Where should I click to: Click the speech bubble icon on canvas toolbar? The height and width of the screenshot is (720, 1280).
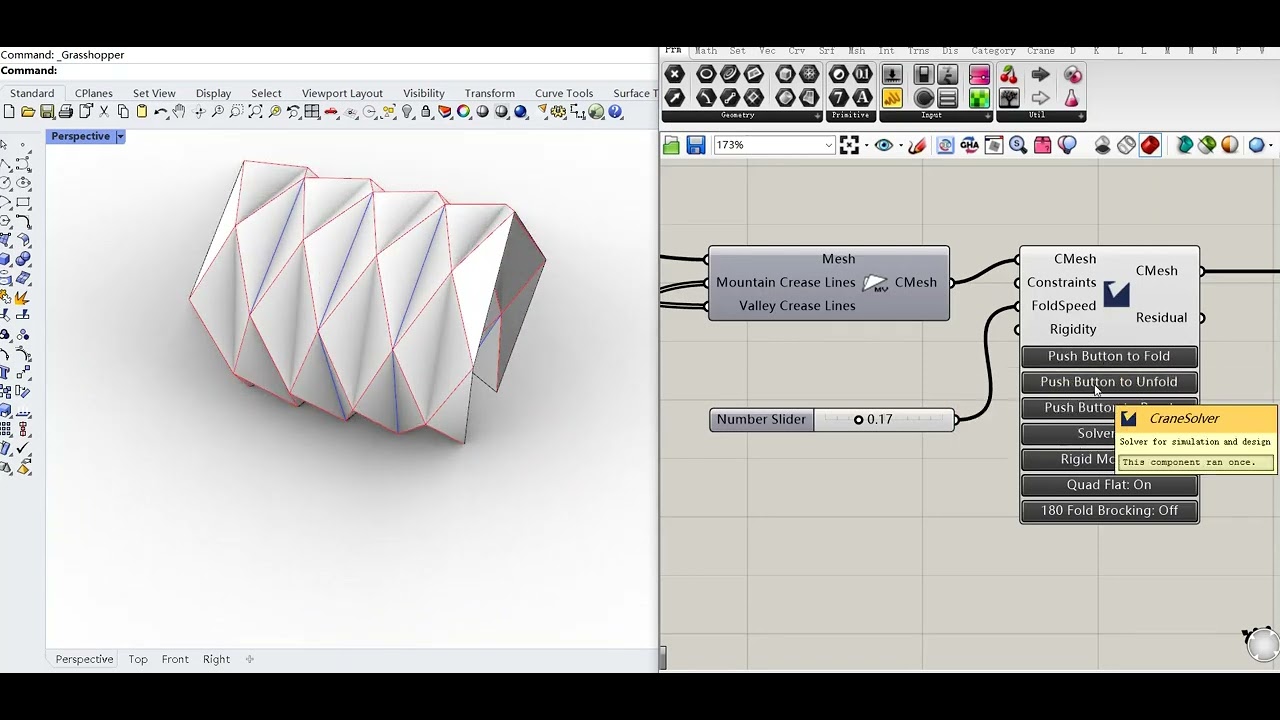click(1067, 146)
